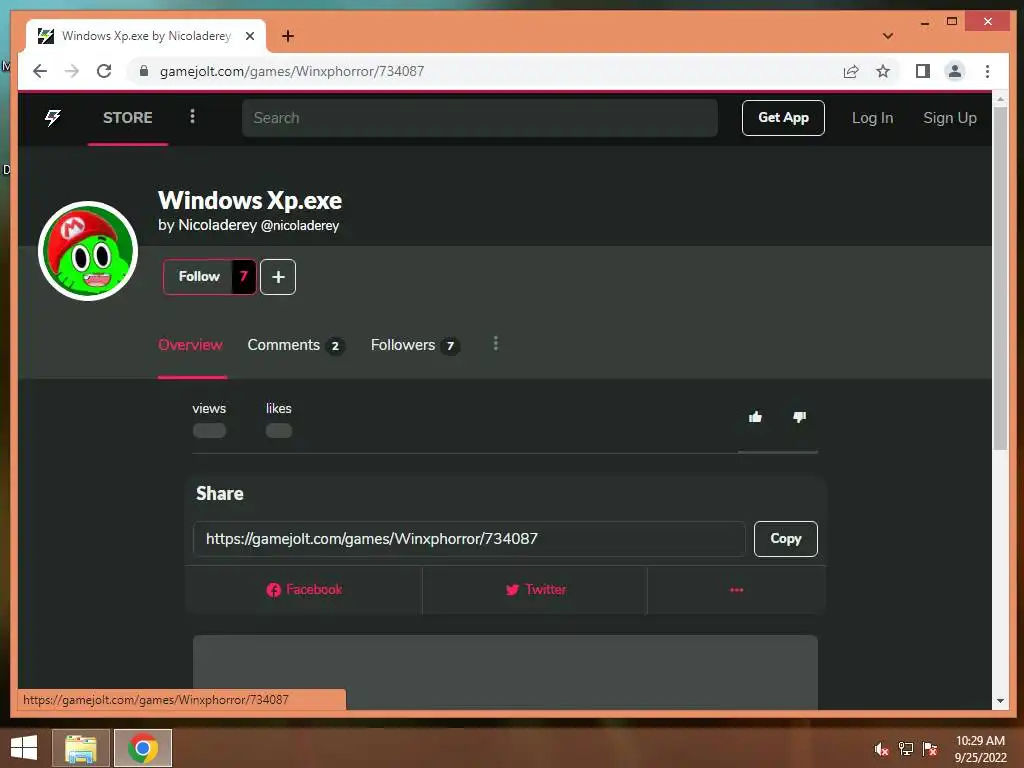Screen dimensions: 1024x768
Task: Maximize the Chrome window
Action: [x=952, y=22]
